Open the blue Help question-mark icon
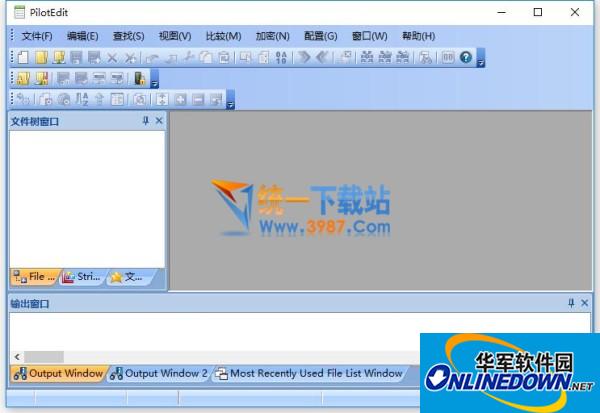Viewport: 600px width, 413px height. coord(466,57)
